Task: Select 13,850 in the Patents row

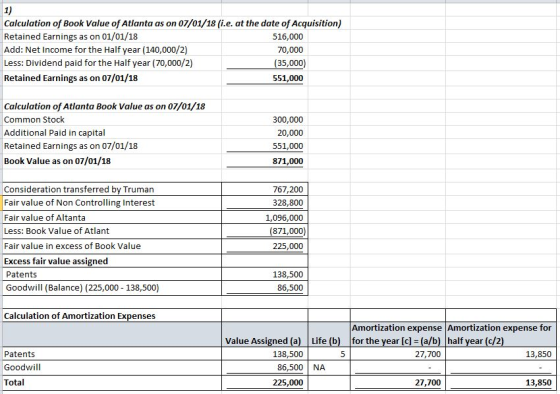Action: [x=539, y=354]
